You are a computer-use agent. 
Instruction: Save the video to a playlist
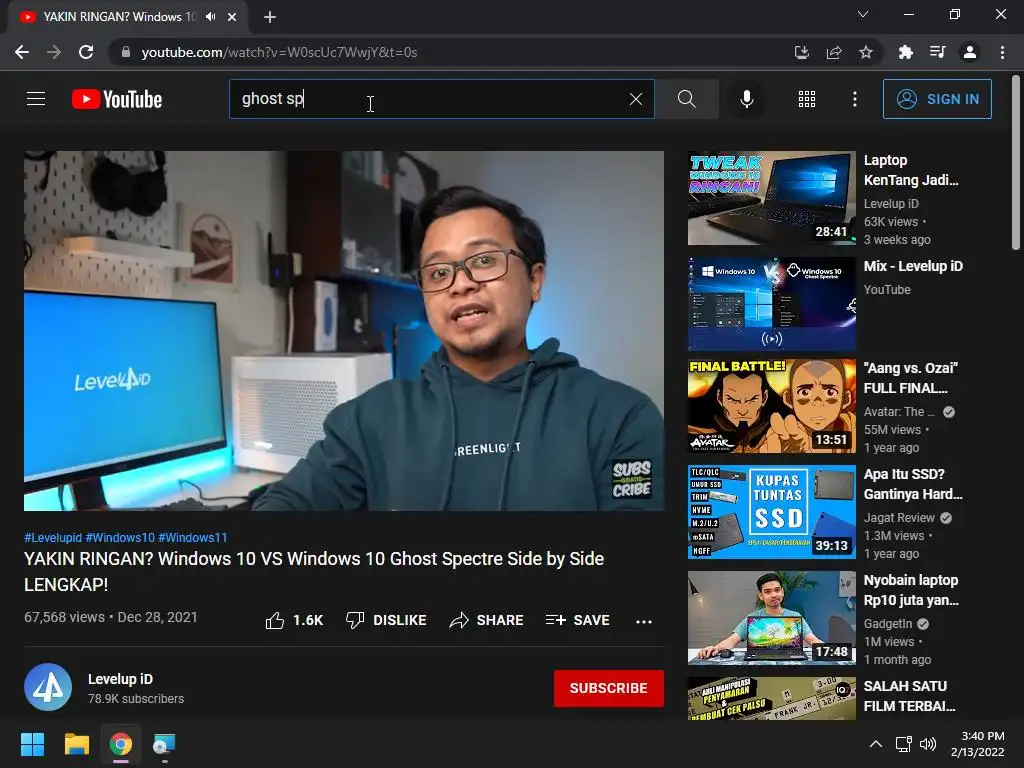pyautogui.click(x=577, y=620)
